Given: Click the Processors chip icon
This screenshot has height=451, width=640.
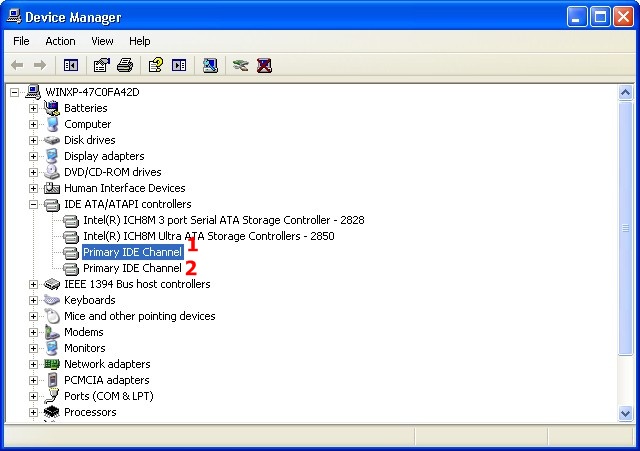Looking at the screenshot, I should (x=52, y=412).
